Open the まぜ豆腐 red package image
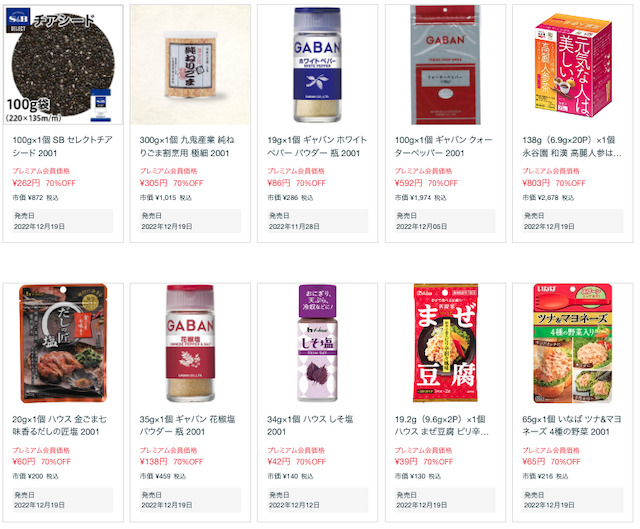The width and height of the screenshot is (640, 529). coord(445,343)
